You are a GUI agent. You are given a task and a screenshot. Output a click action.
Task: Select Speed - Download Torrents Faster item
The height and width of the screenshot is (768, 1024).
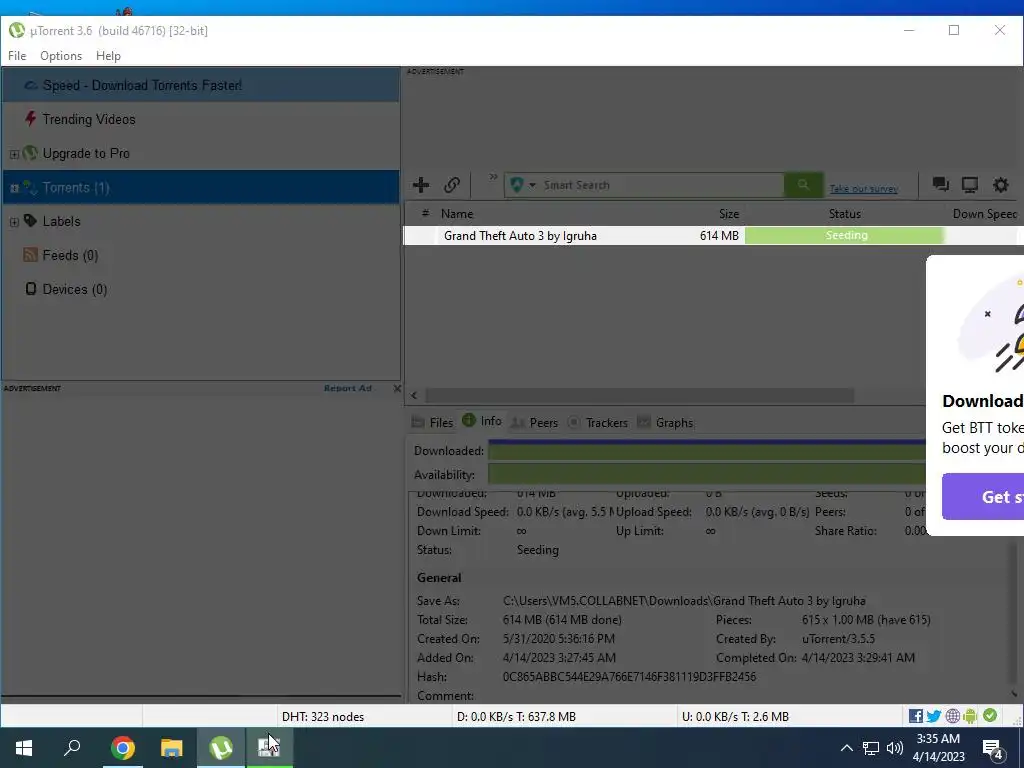200,86
